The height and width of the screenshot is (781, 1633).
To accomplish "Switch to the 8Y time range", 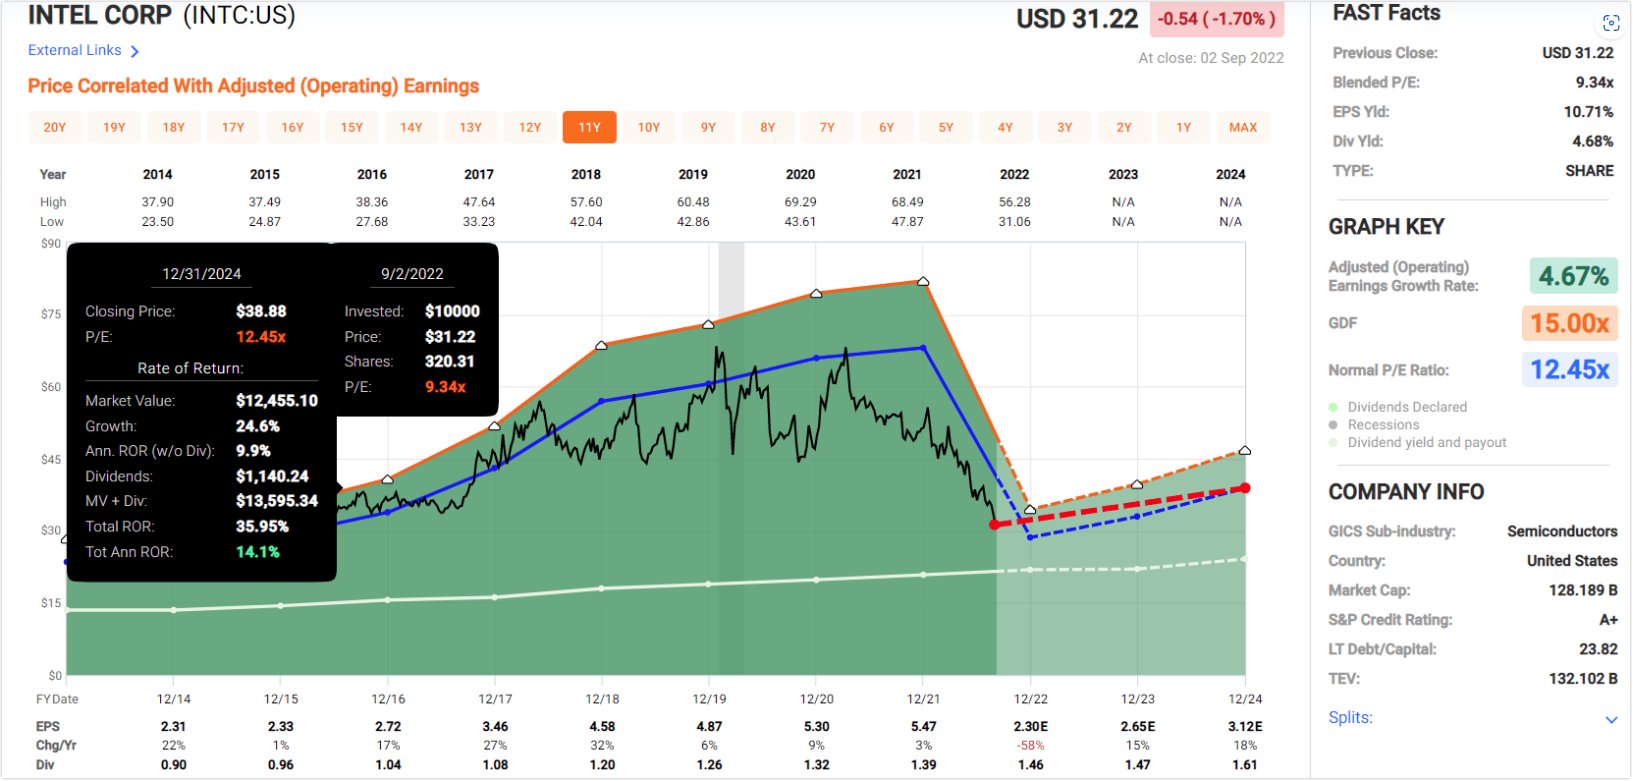I will (768, 127).
